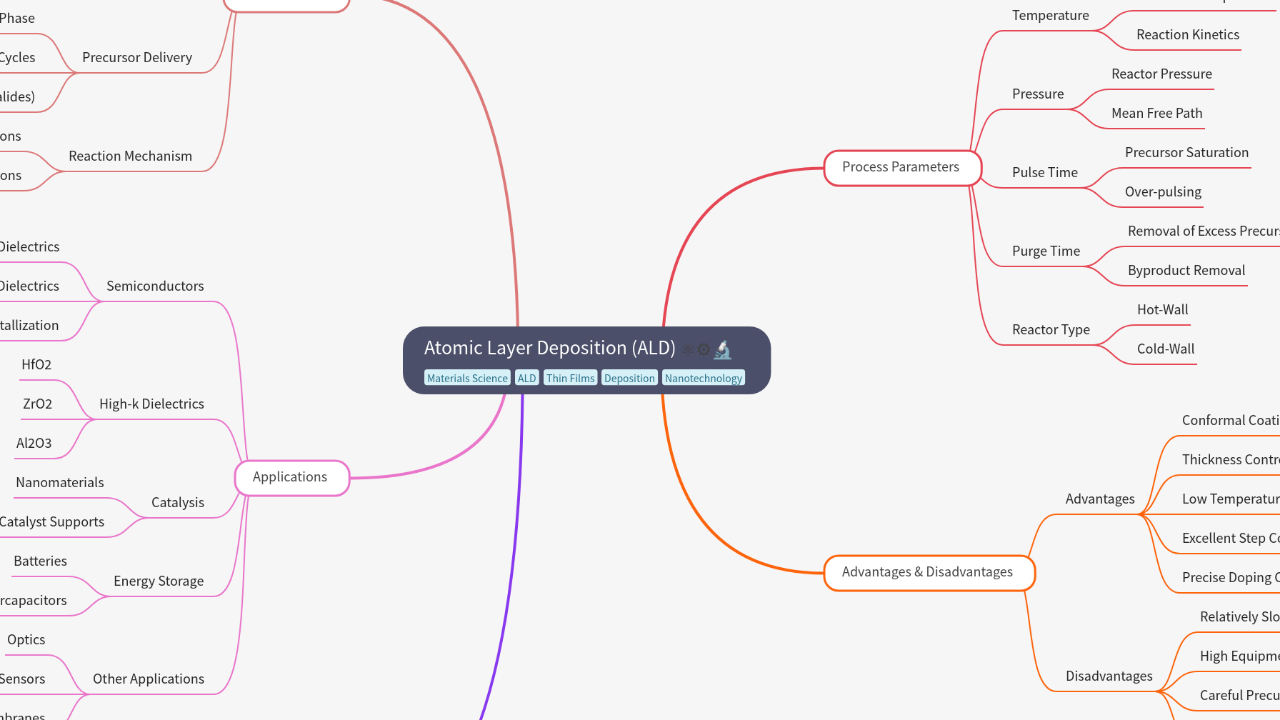The height and width of the screenshot is (720, 1280).
Task: Click the Low Temperature leaf
Action: (1231, 498)
